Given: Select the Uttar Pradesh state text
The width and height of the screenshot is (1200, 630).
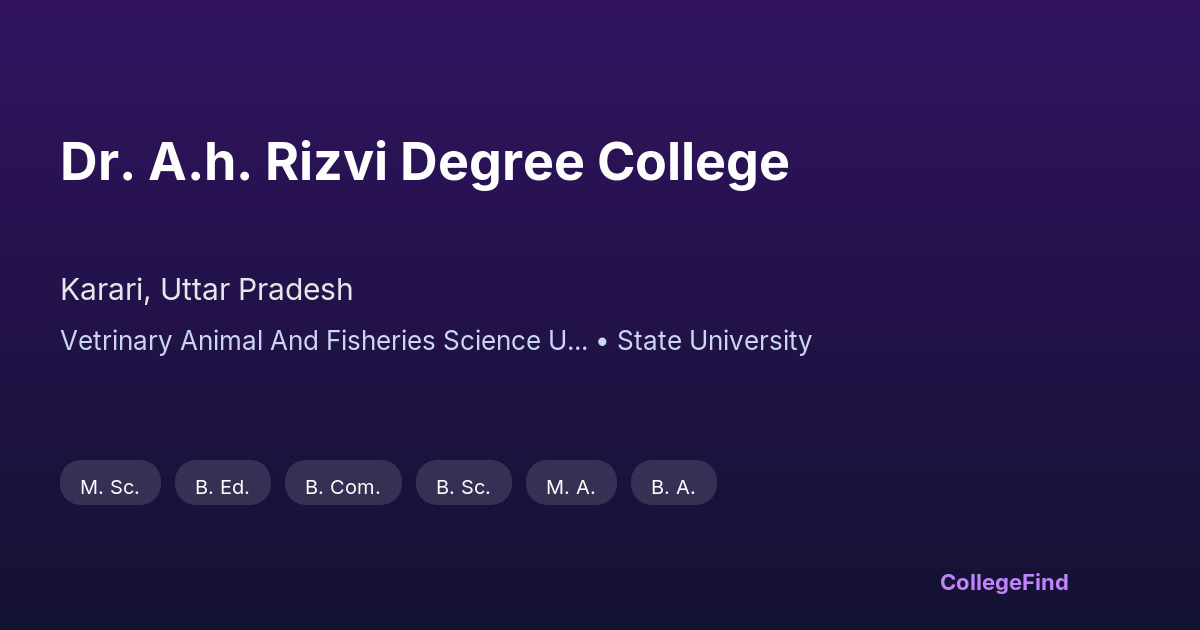Looking at the screenshot, I should coord(257,290).
